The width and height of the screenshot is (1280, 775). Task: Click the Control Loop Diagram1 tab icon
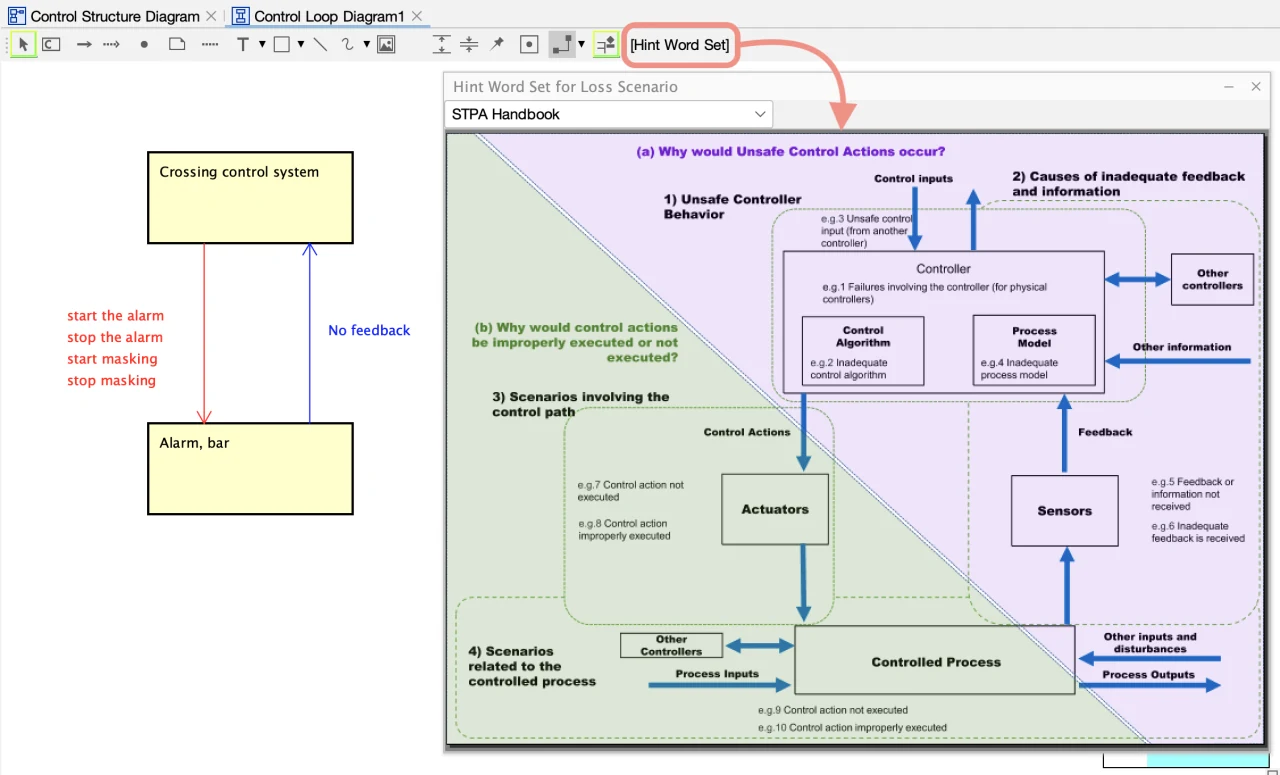(241, 17)
